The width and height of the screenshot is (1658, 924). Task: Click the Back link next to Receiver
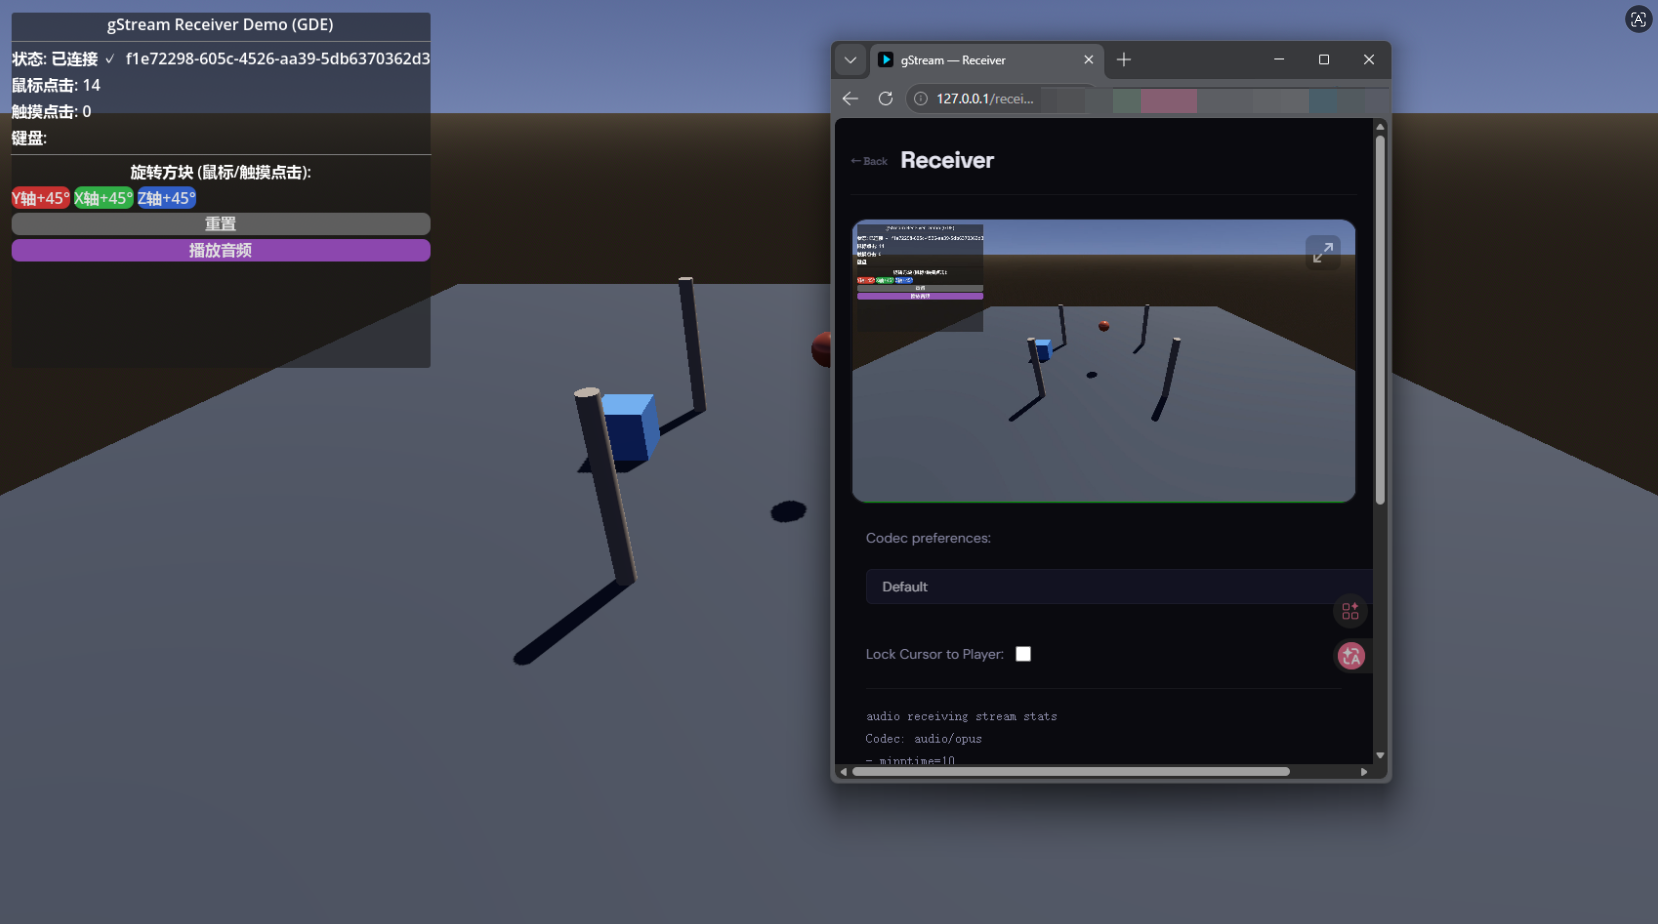869,161
